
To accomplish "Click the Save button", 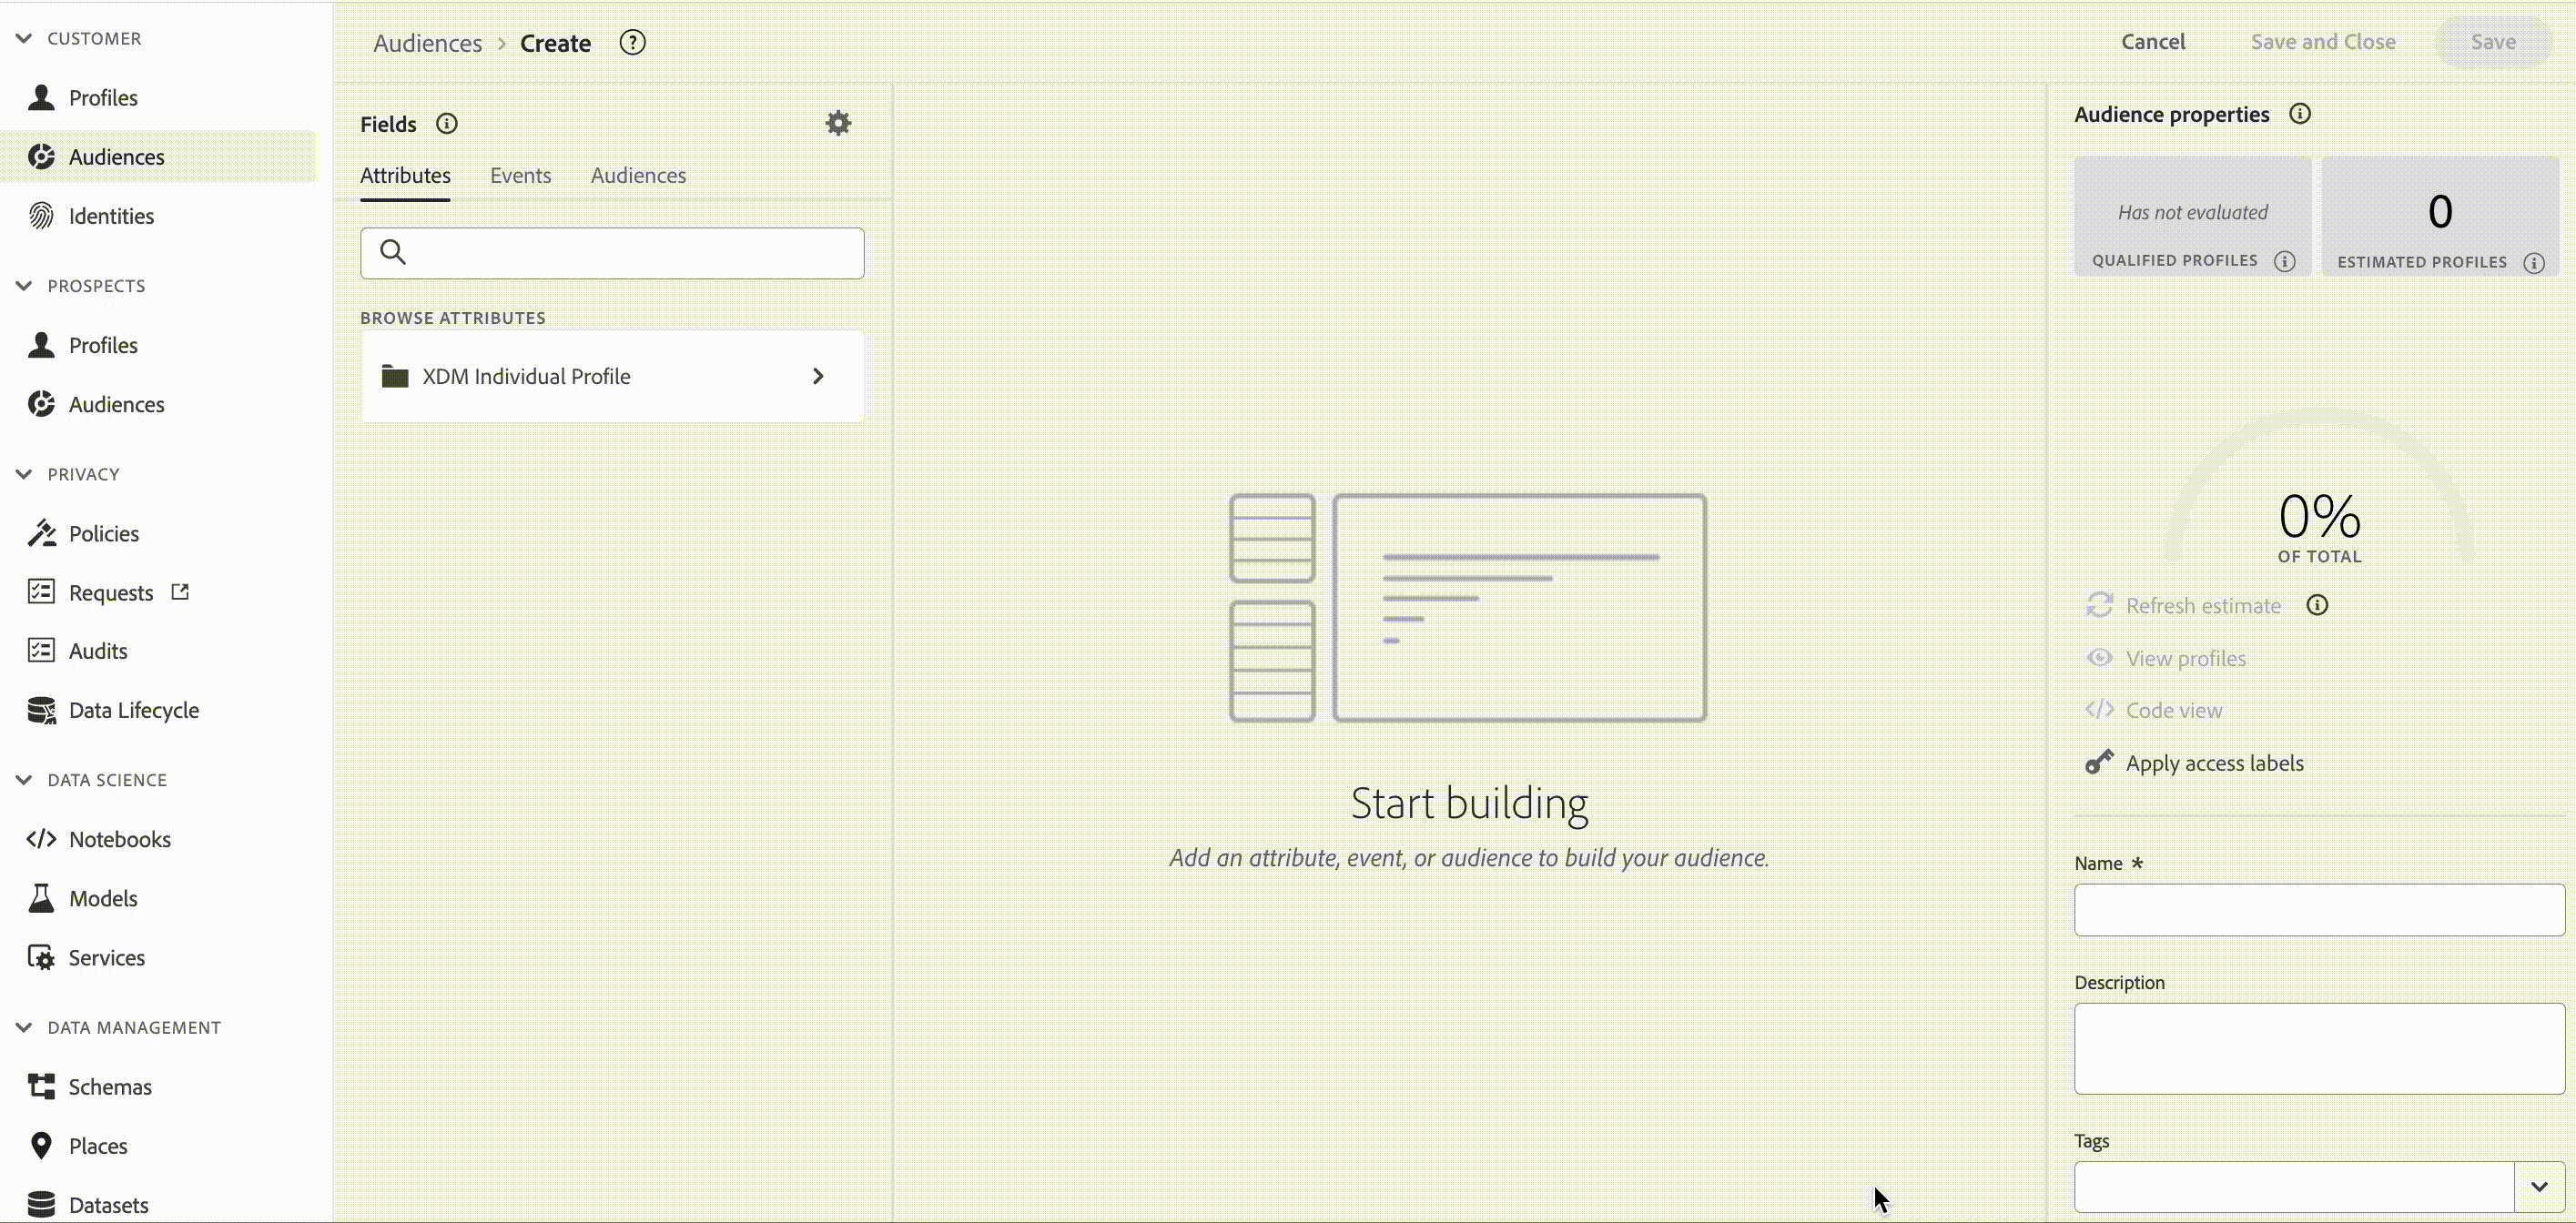I will pyautogui.click(x=2493, y=42).
